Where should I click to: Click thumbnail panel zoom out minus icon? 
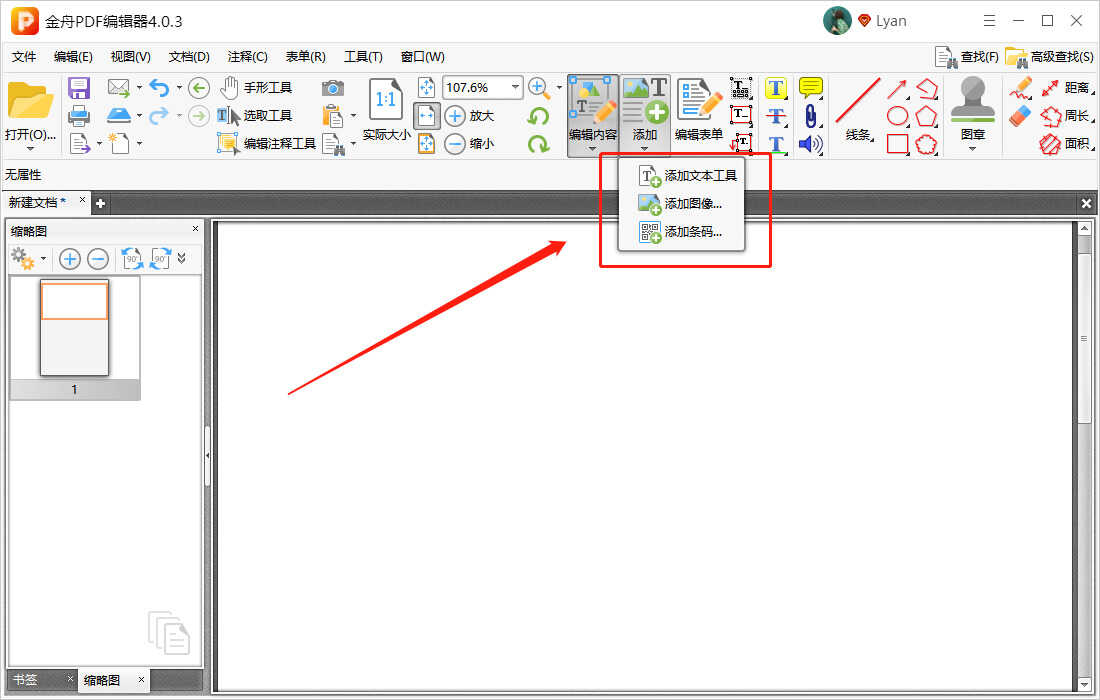tap(98, 260)
